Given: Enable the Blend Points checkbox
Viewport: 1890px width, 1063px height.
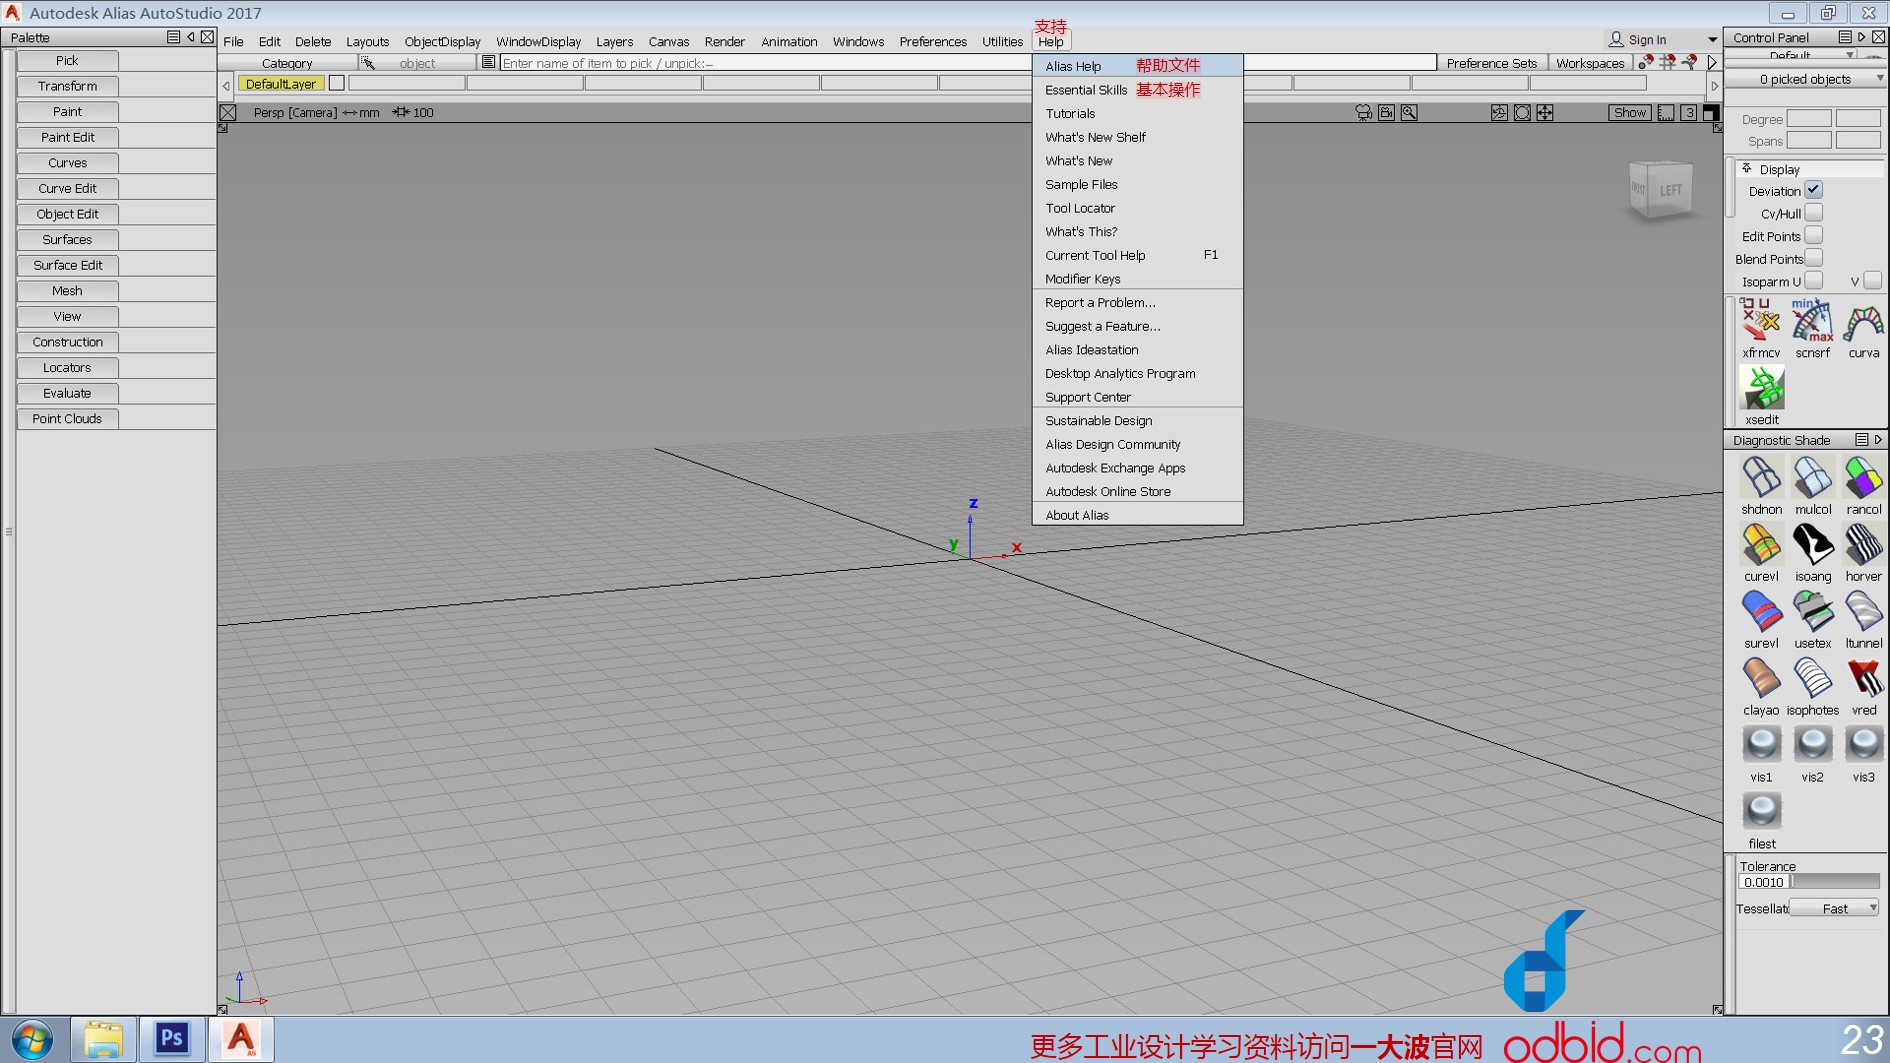Looking at the screenshot, I should pos(1813,258).
